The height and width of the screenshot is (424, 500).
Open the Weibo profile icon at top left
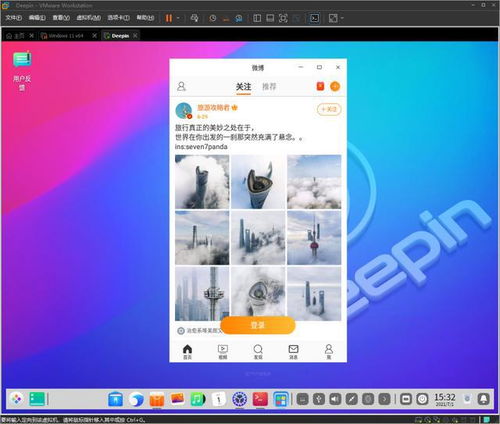click(181, 86)
